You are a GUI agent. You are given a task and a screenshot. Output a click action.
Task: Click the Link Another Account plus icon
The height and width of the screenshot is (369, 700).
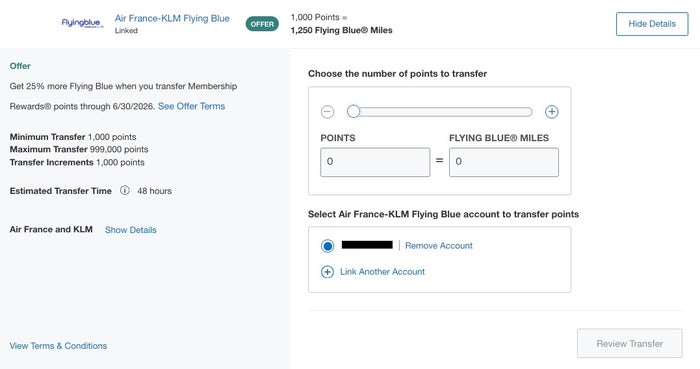click(327, 272)
